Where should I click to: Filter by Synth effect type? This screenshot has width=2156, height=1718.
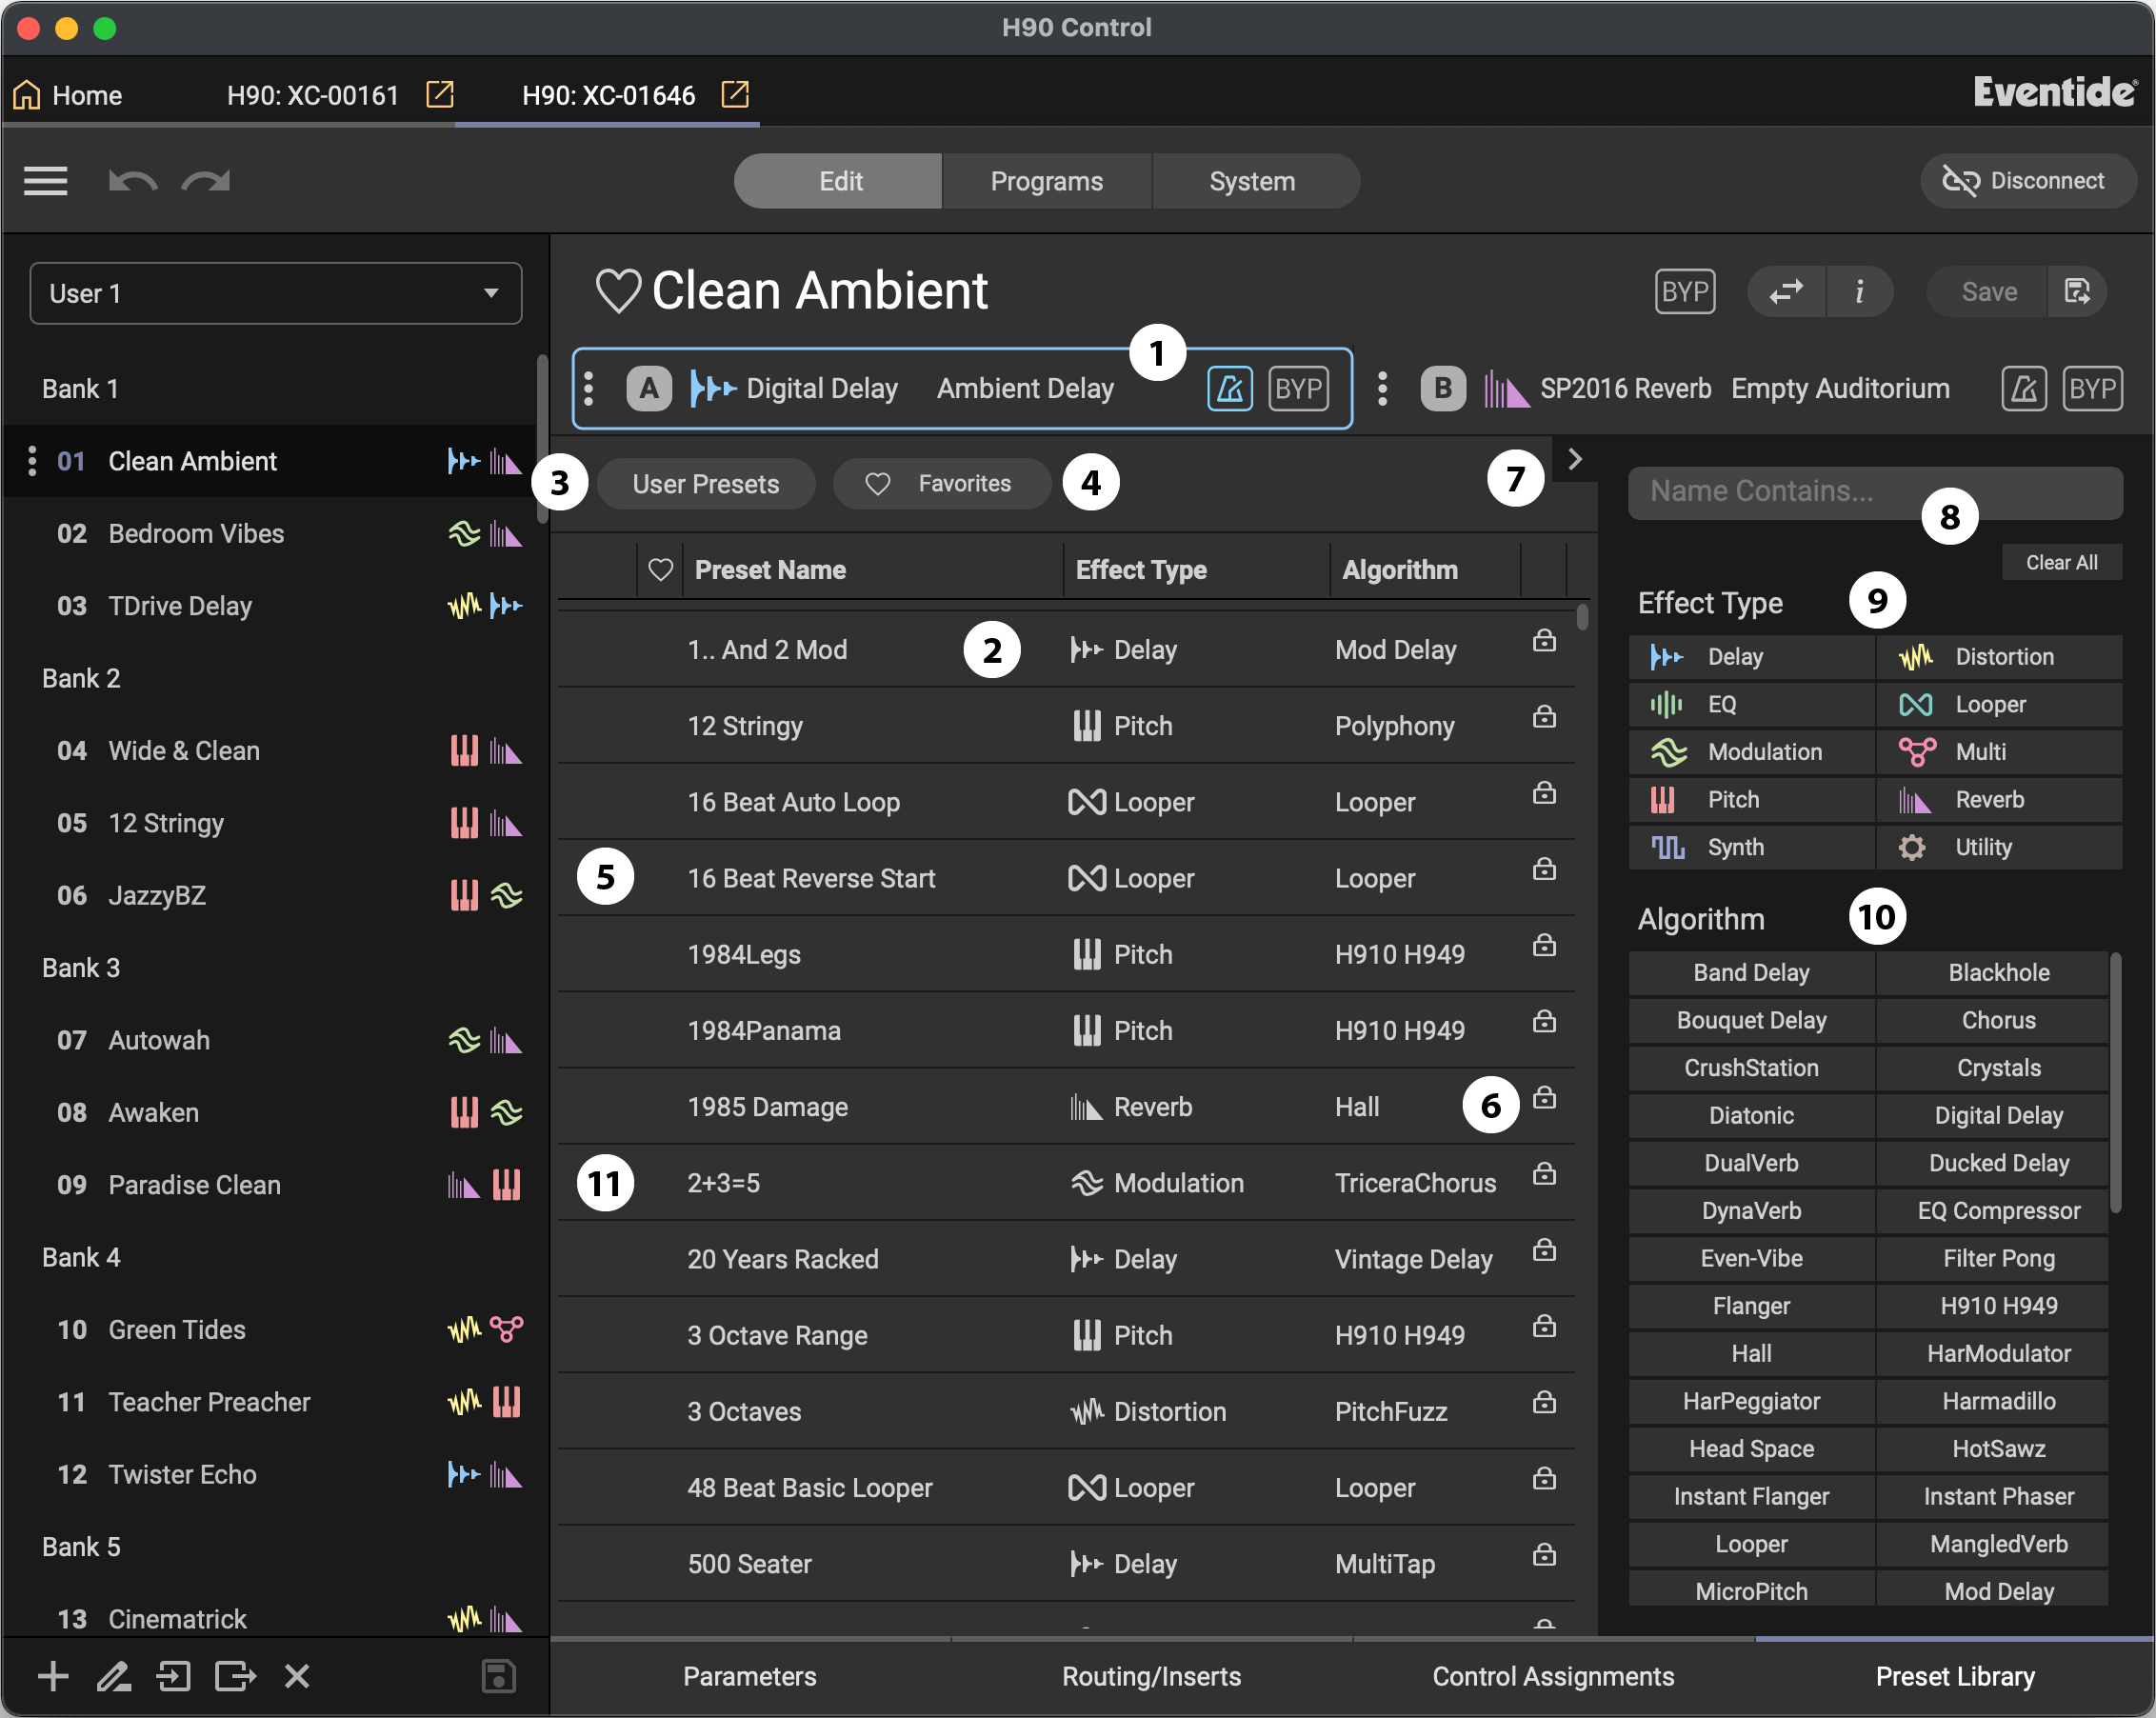(x=1751, y=847)
